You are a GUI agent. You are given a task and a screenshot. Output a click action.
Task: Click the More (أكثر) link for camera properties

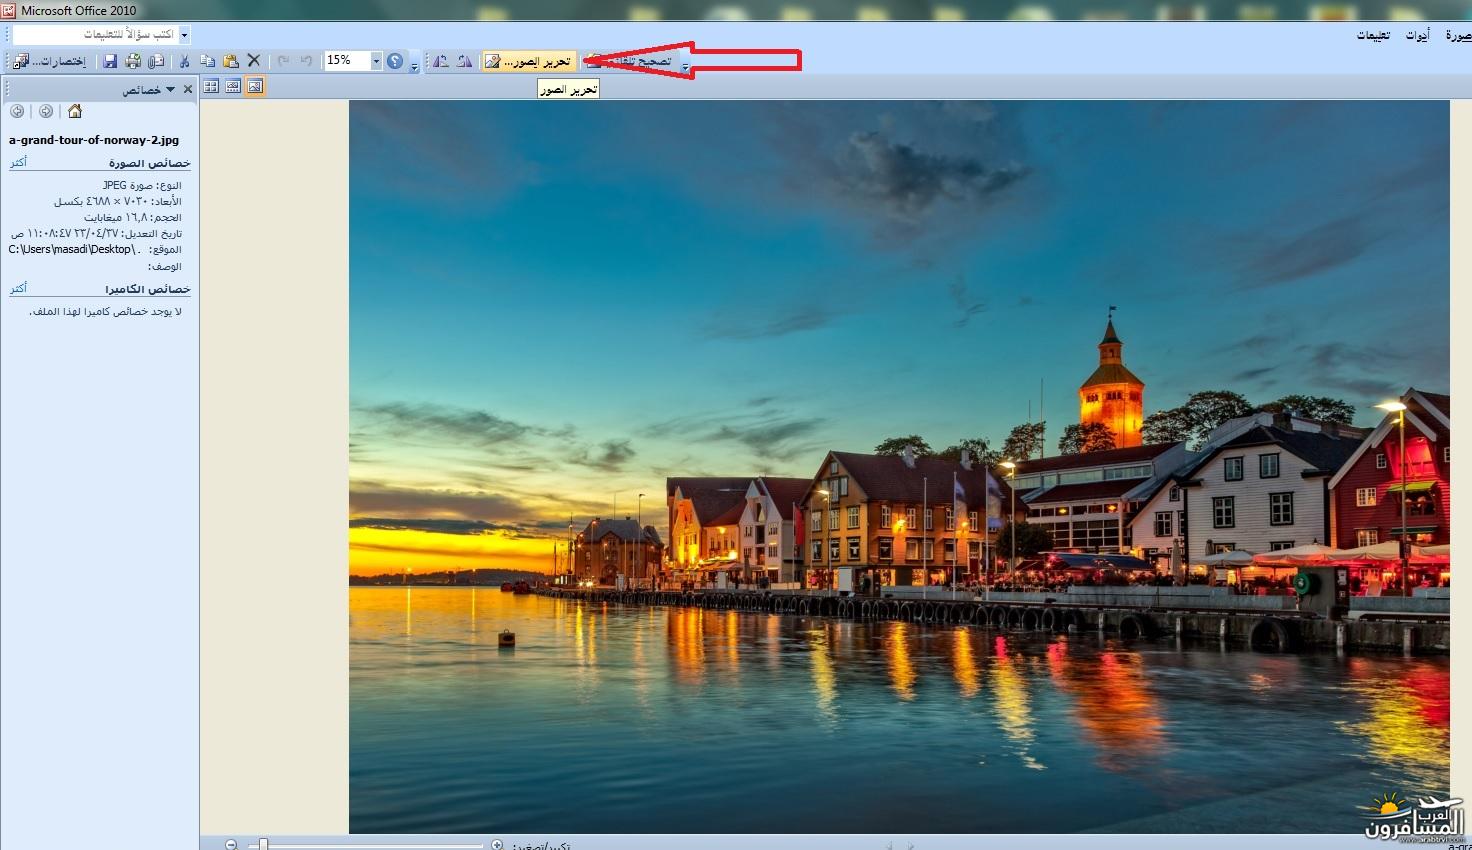click(18, 288)
